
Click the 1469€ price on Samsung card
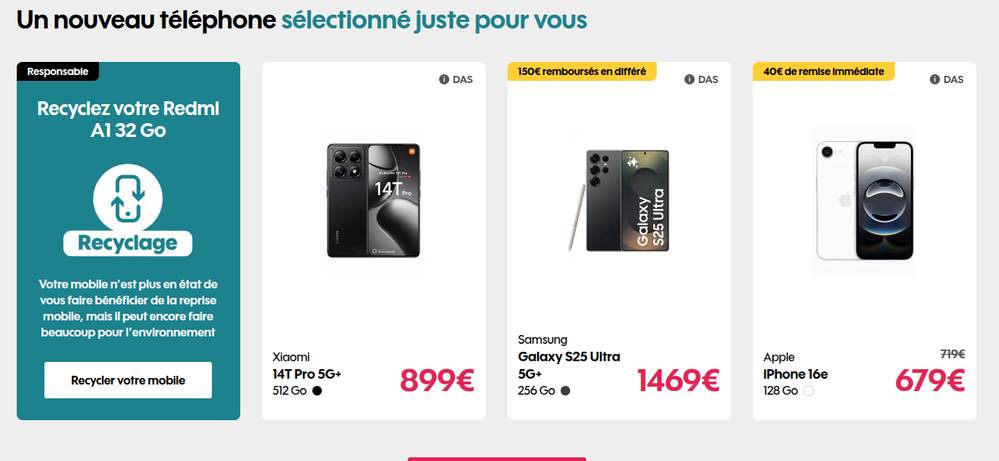point(678,380)
